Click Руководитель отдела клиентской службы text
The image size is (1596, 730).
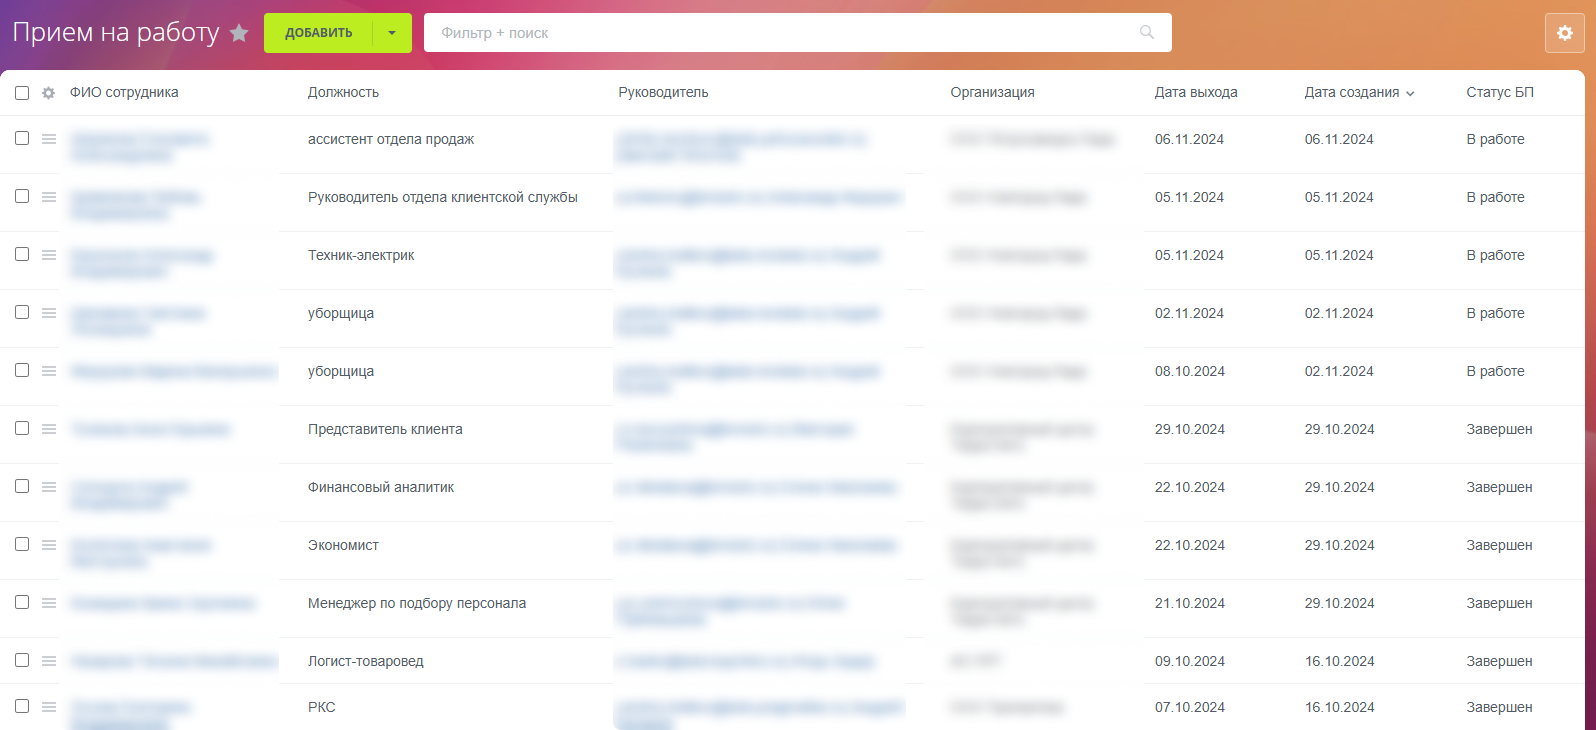pyautogui.click(x=443, y=197)
